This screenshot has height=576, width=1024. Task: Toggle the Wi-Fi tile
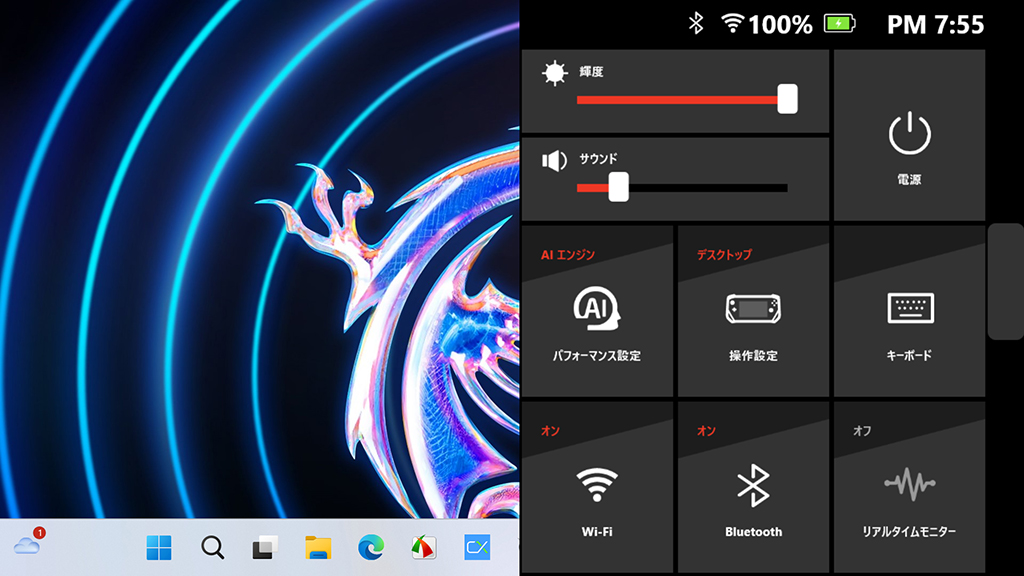(x=597, y=487)
